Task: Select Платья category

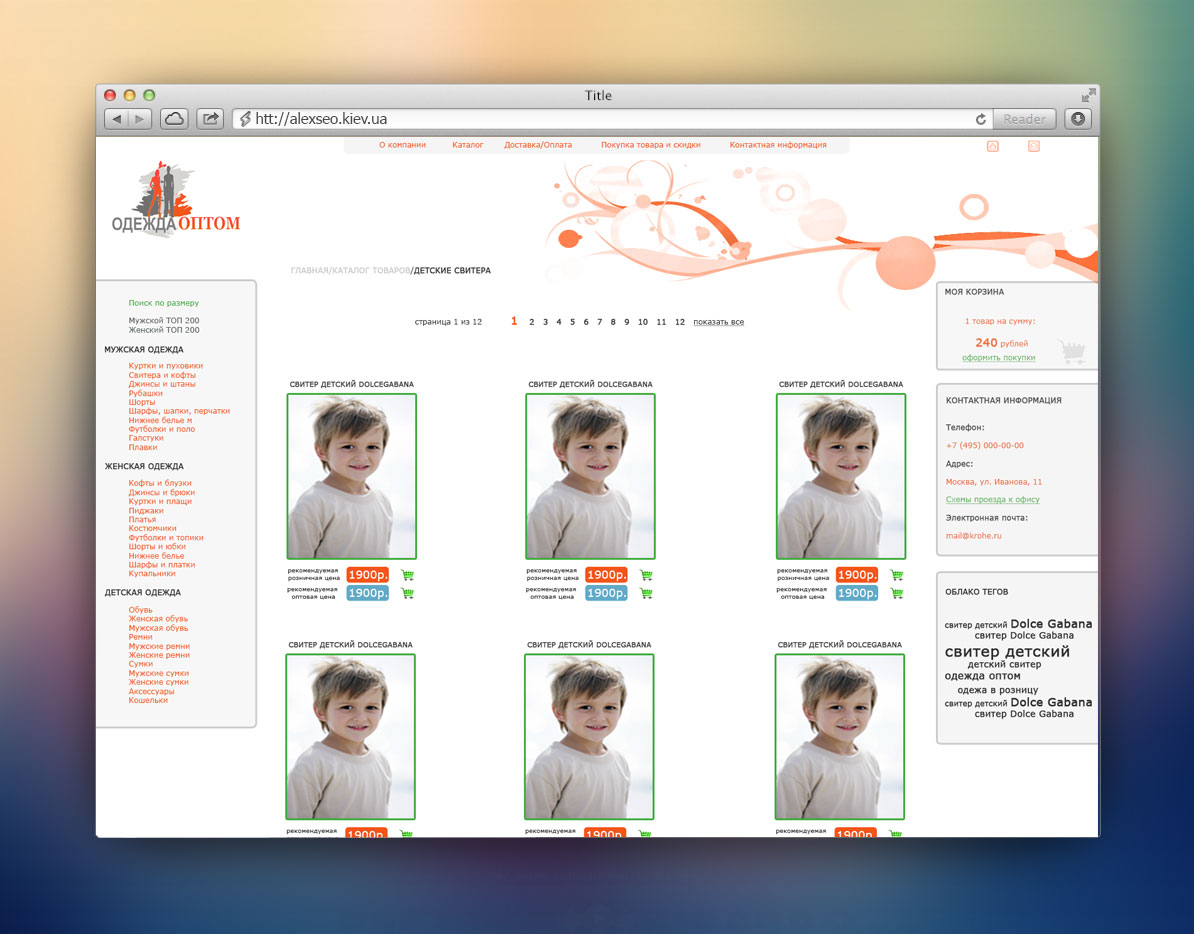Action: (x=142, y=519)
